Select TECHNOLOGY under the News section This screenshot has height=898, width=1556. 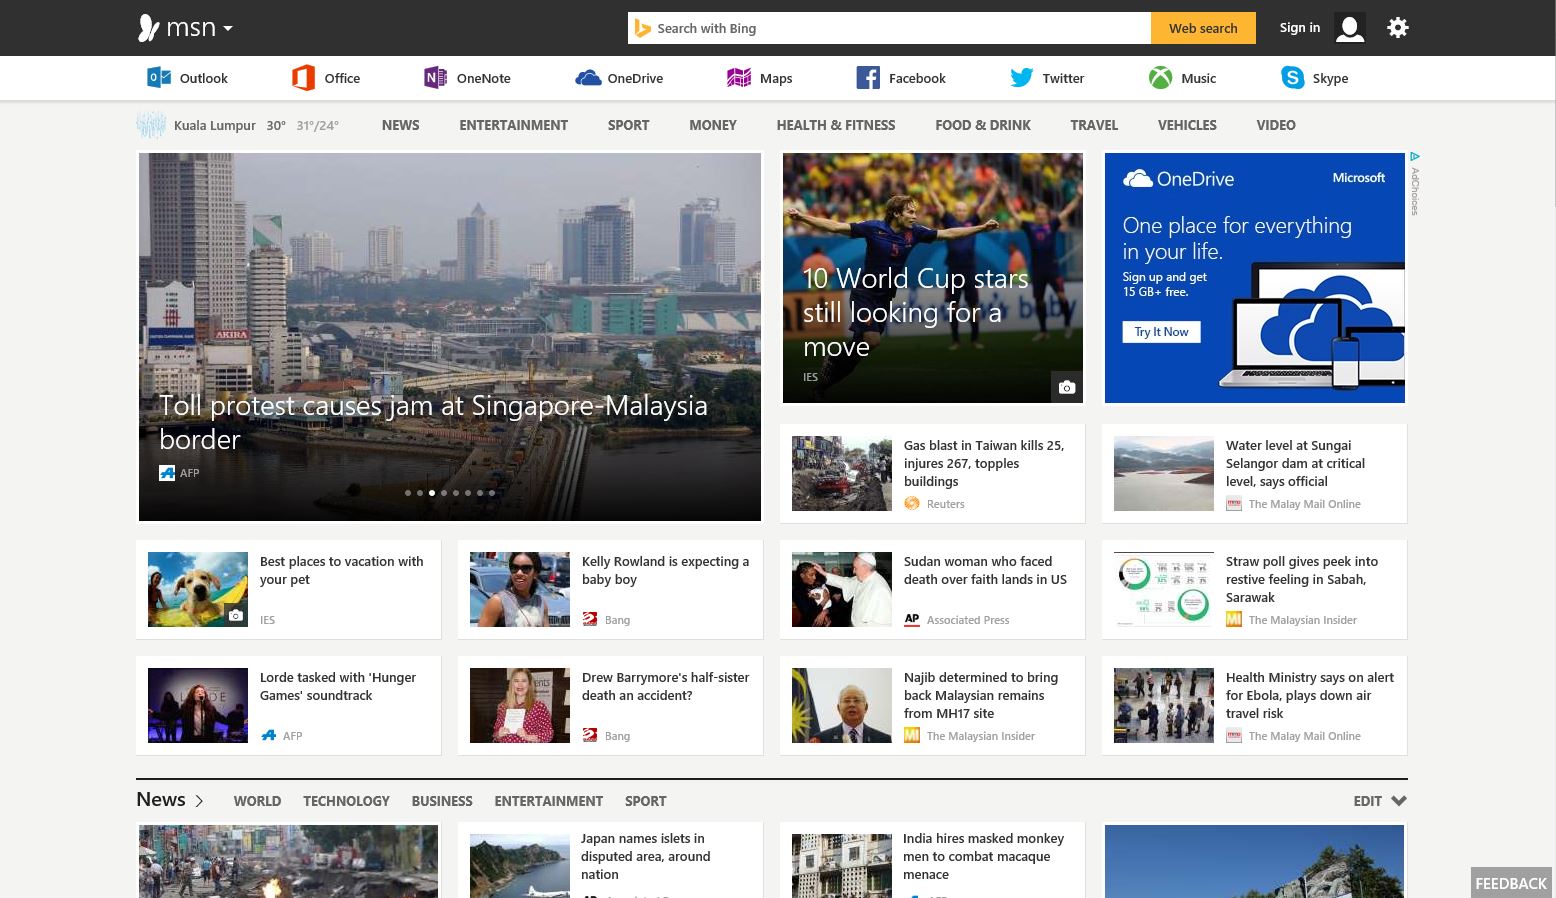[346, 801]
